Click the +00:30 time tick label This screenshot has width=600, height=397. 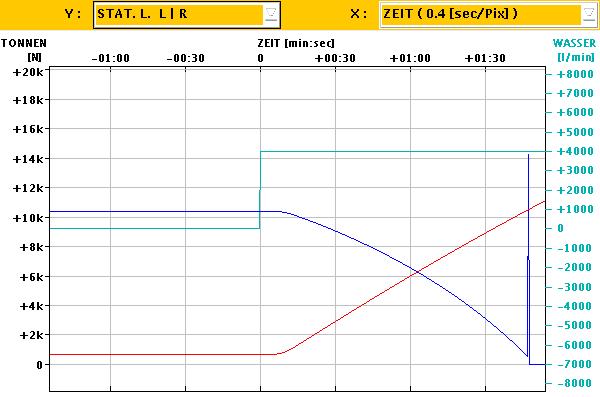[335, 58]
